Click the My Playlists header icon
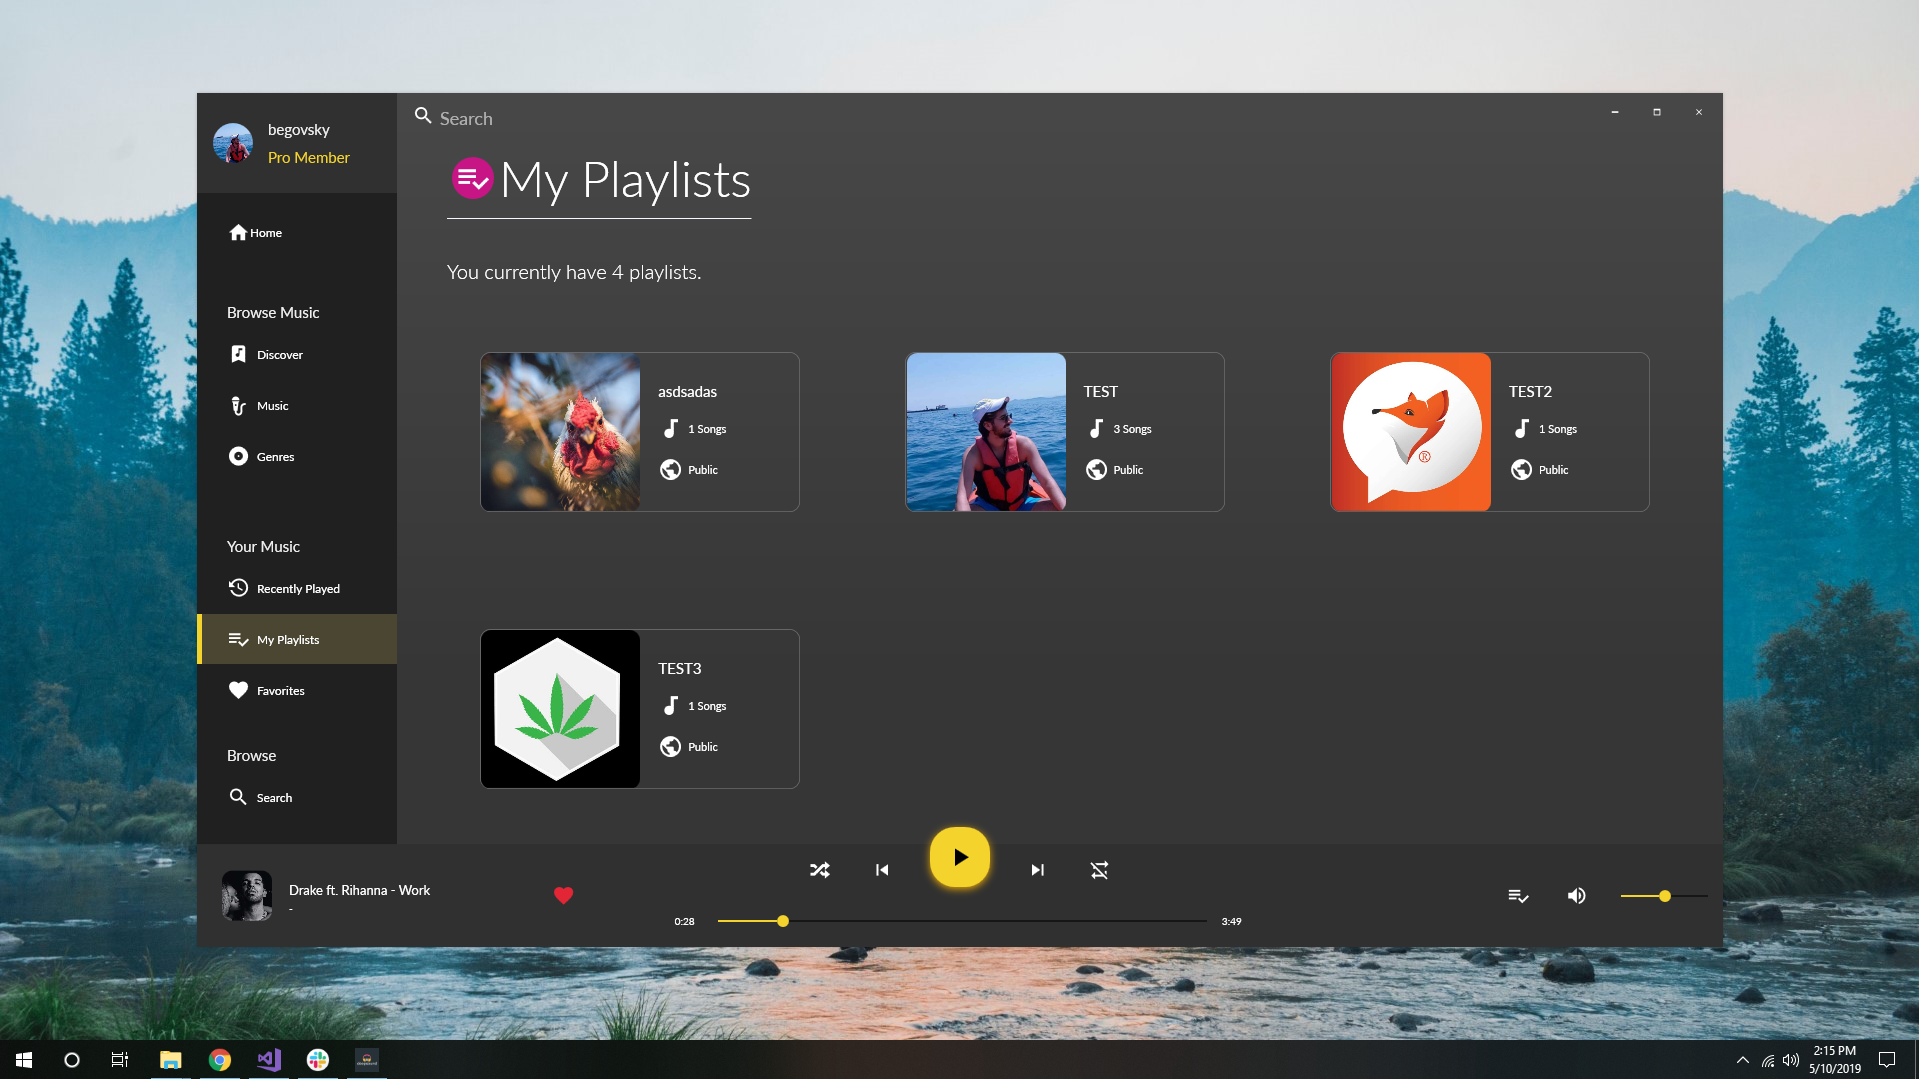 [471, 179]
